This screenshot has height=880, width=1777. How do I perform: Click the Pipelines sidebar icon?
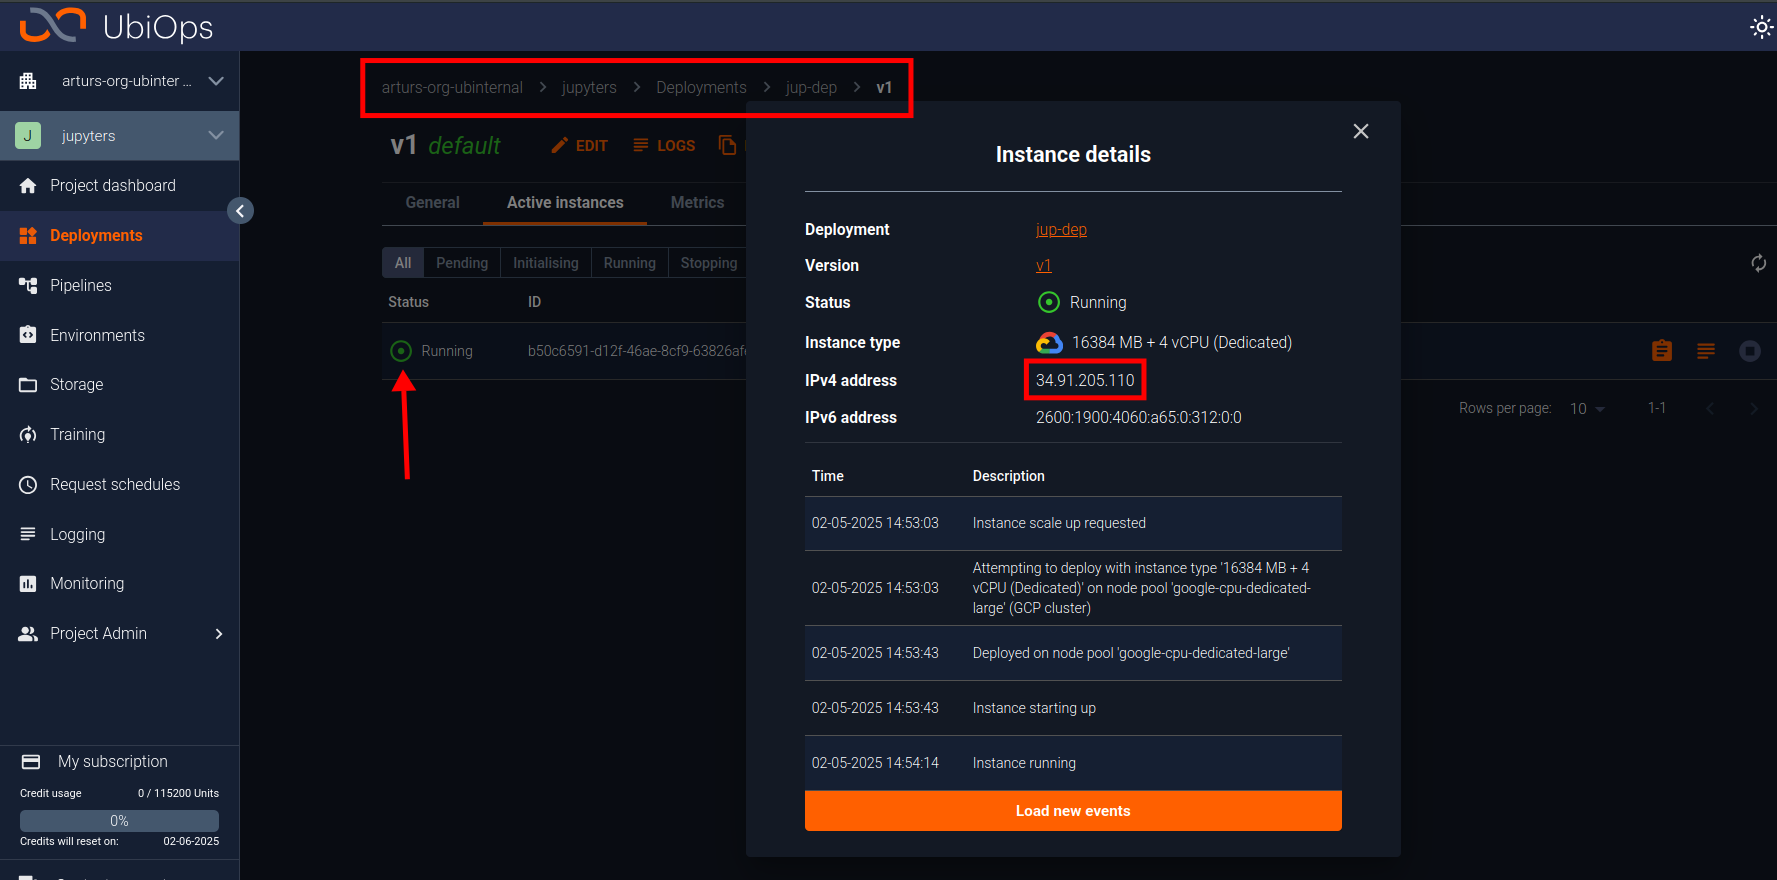tap(28, 286)
